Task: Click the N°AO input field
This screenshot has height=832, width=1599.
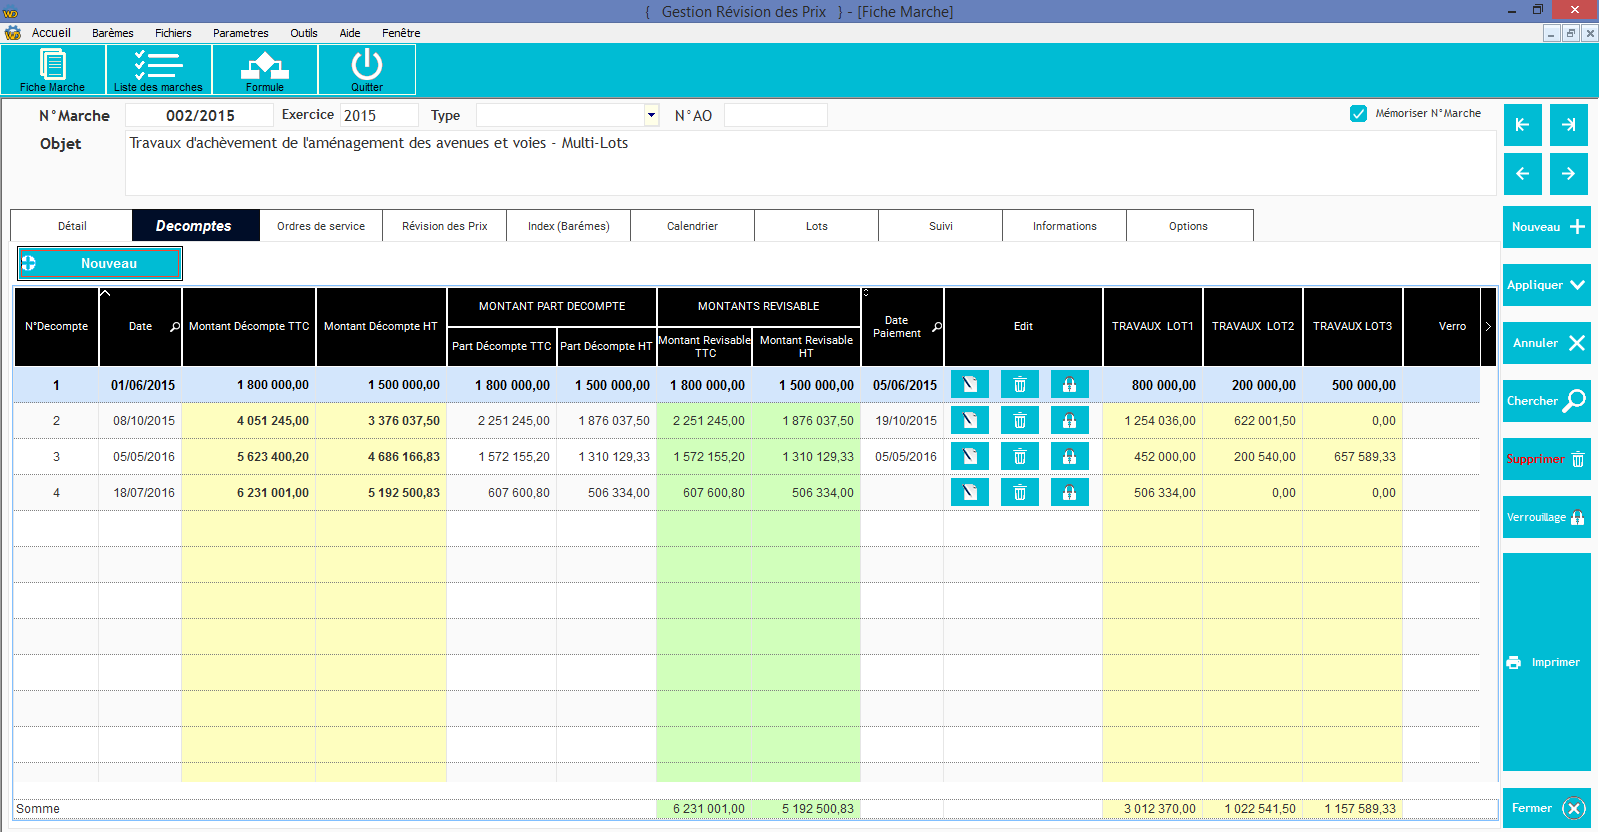Action: click(x=775, y=116)
